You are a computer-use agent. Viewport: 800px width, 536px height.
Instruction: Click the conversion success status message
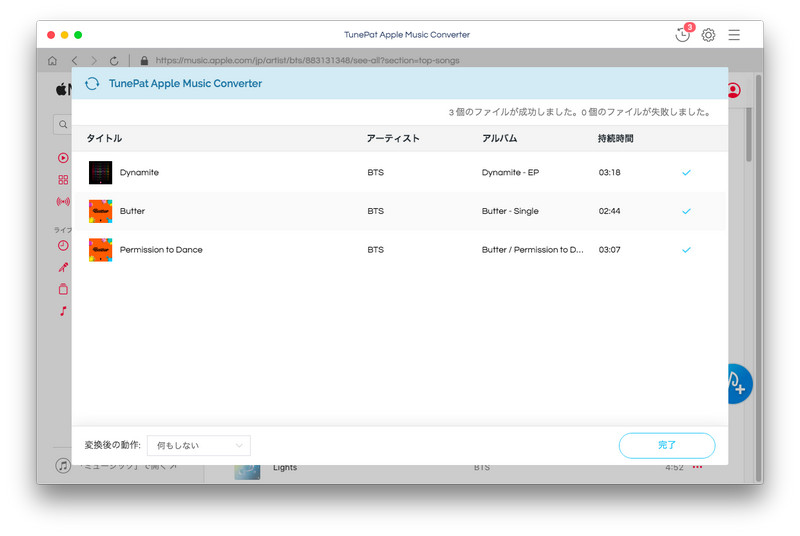pos(580,112)
